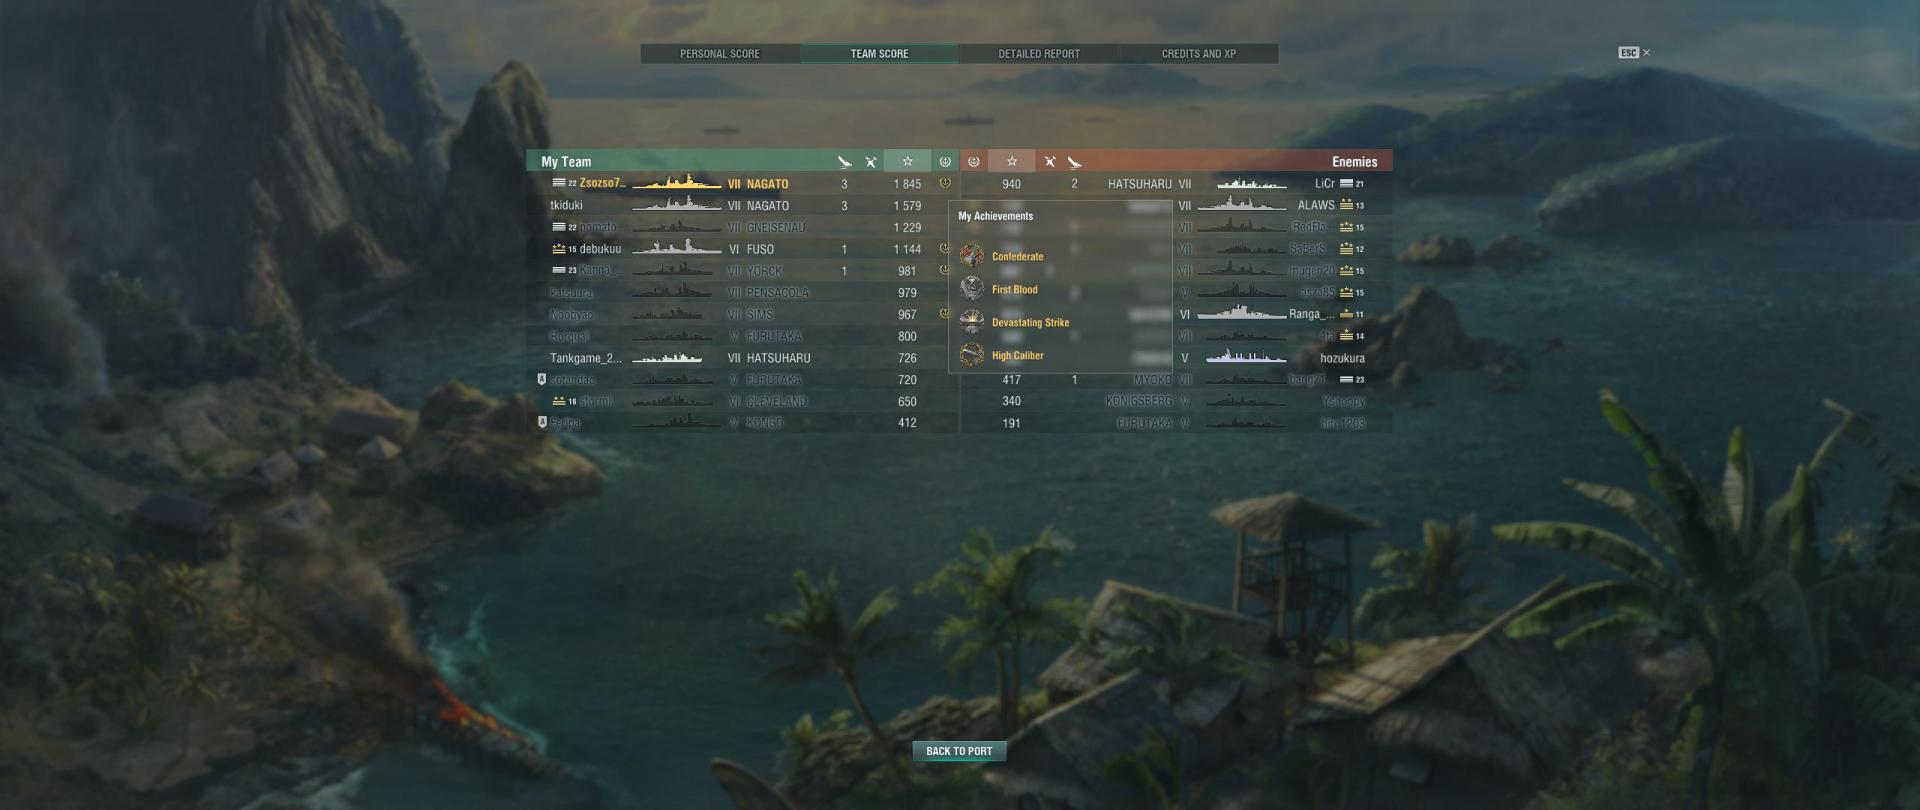Open the Detailed Report tab
The image size is (1920, 810).
(1039, 54)
